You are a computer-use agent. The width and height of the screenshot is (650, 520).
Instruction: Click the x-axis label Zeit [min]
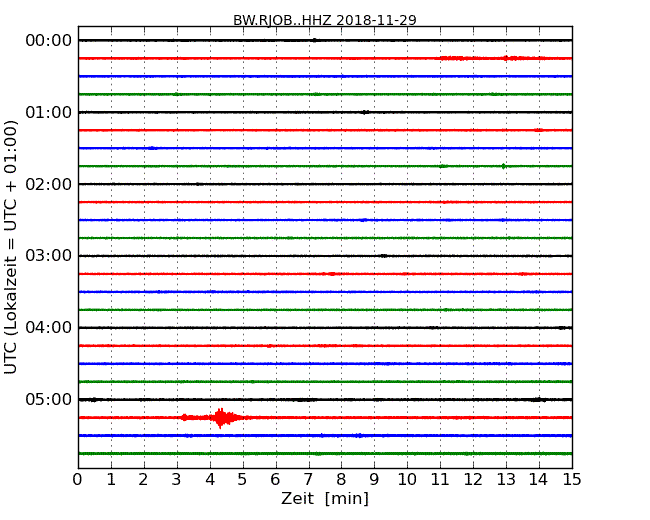pos(325,498)
